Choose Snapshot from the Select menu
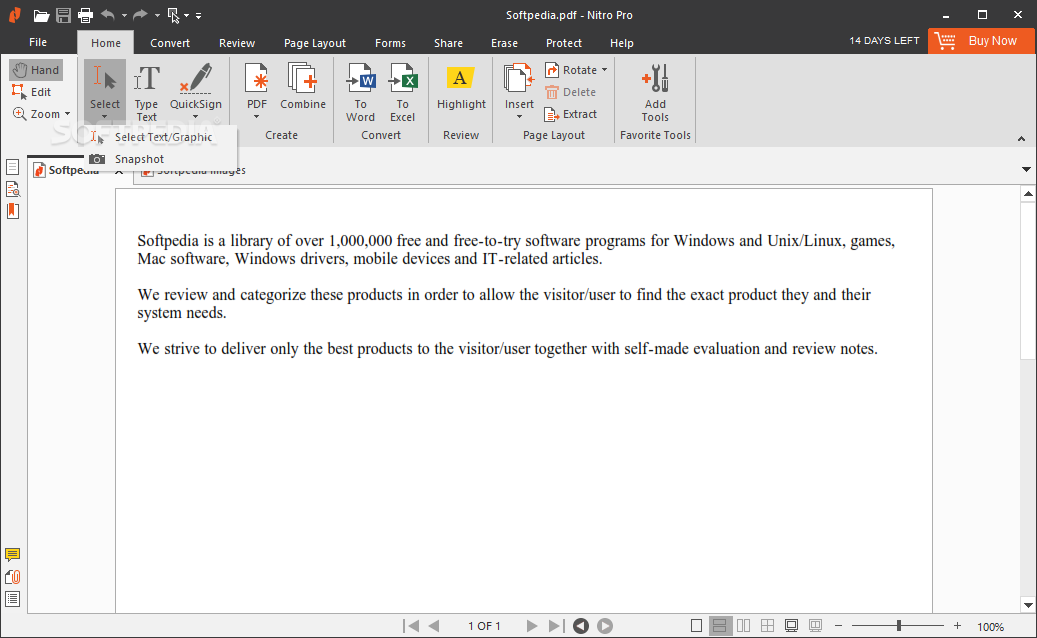The height and width of the screenshot is (638, 1037). [x=139, y=159]
